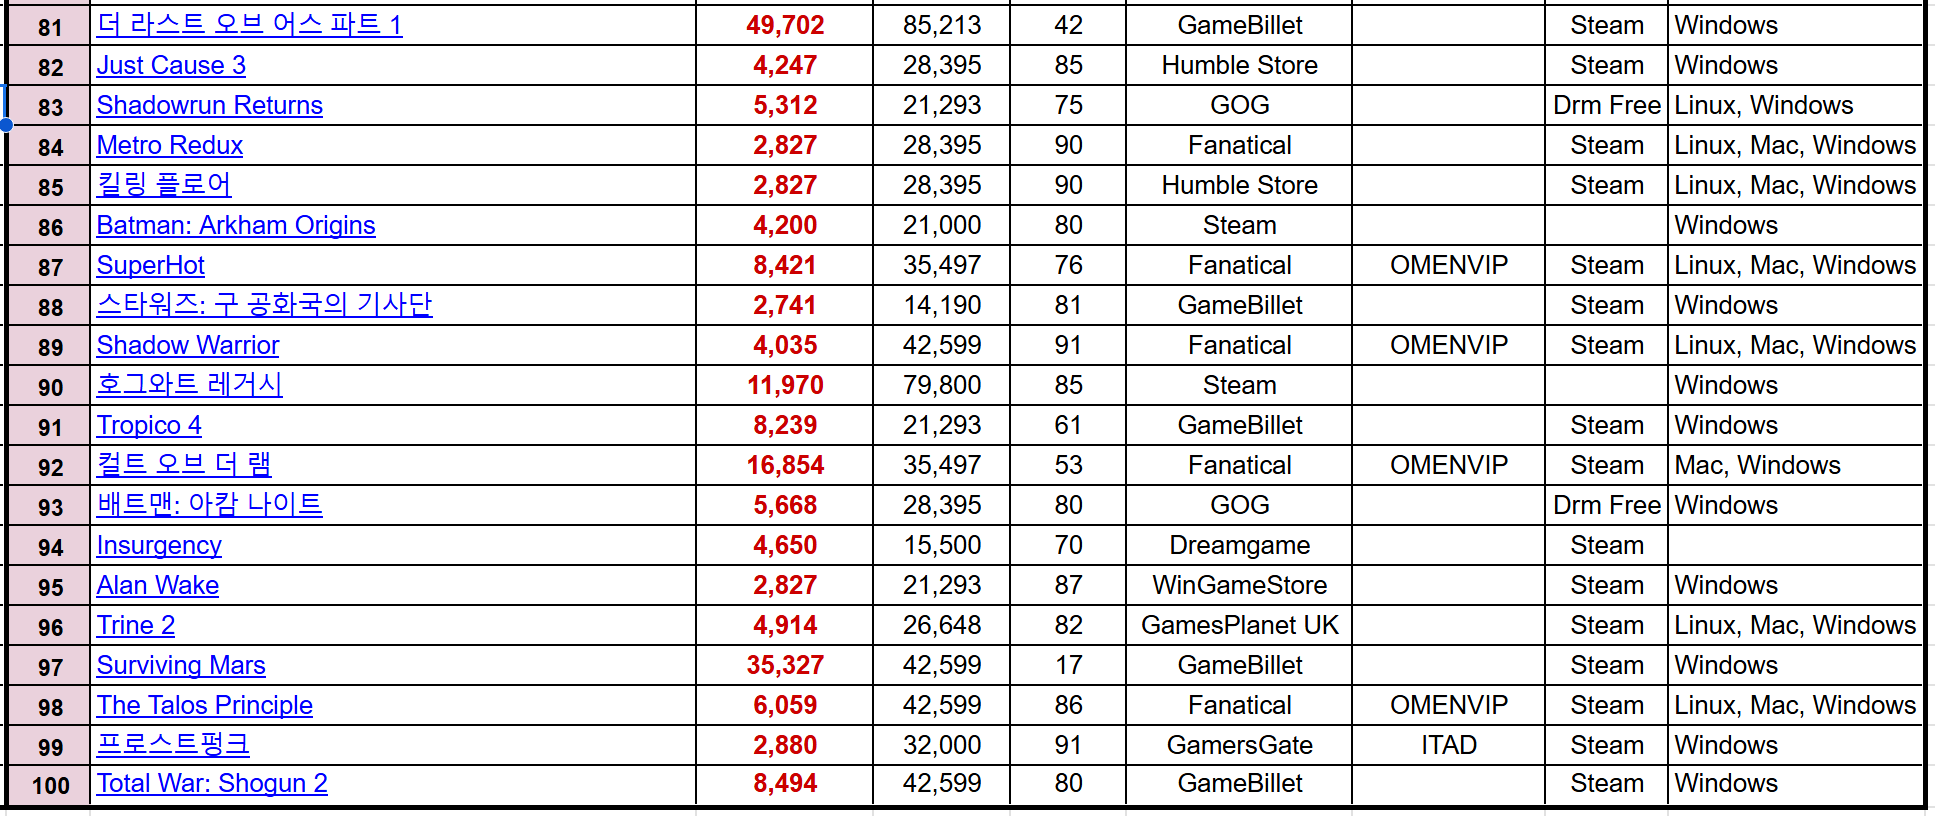Click the row number 100 cell

(50, 785)
